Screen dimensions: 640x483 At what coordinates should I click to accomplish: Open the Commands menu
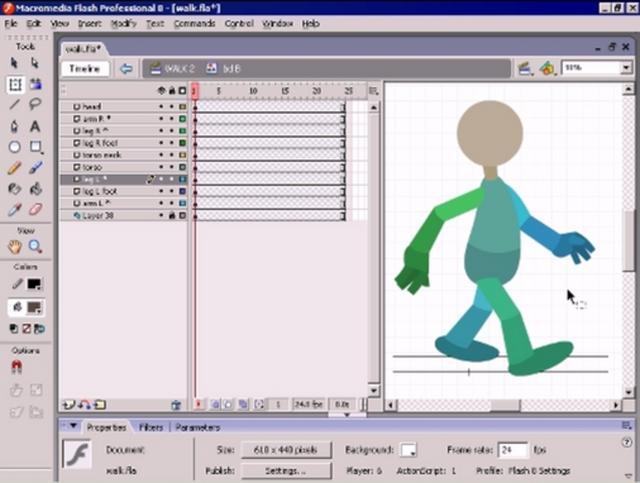[x=194, y=24]
